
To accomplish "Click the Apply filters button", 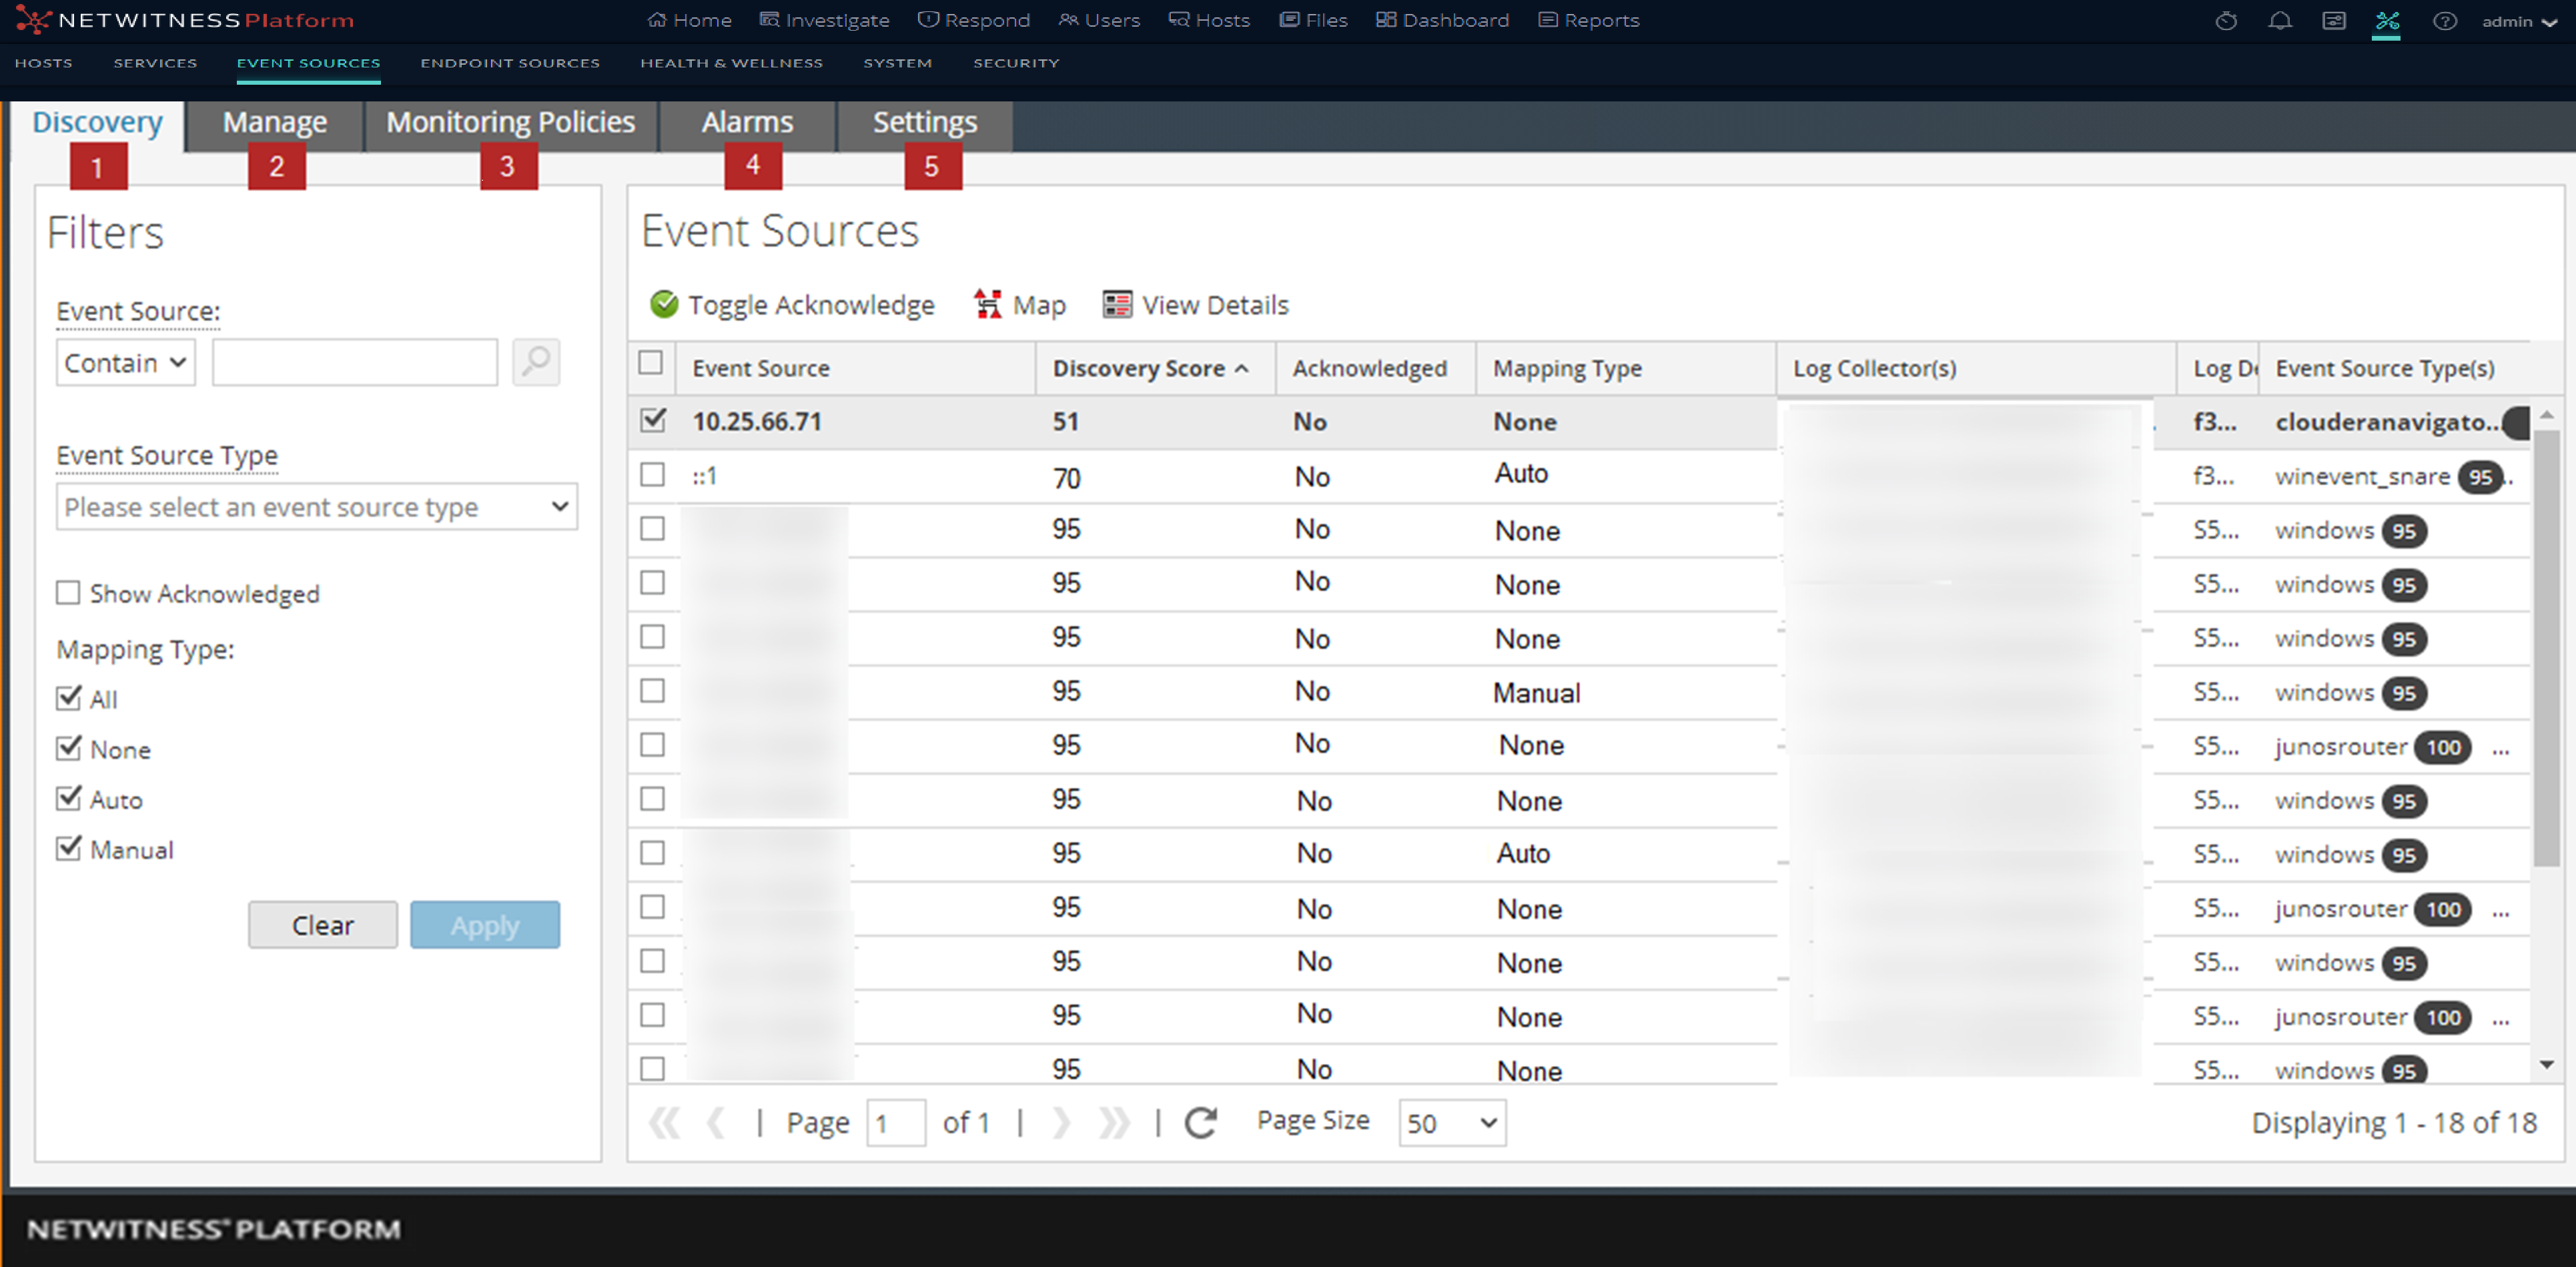I will 484,925.
